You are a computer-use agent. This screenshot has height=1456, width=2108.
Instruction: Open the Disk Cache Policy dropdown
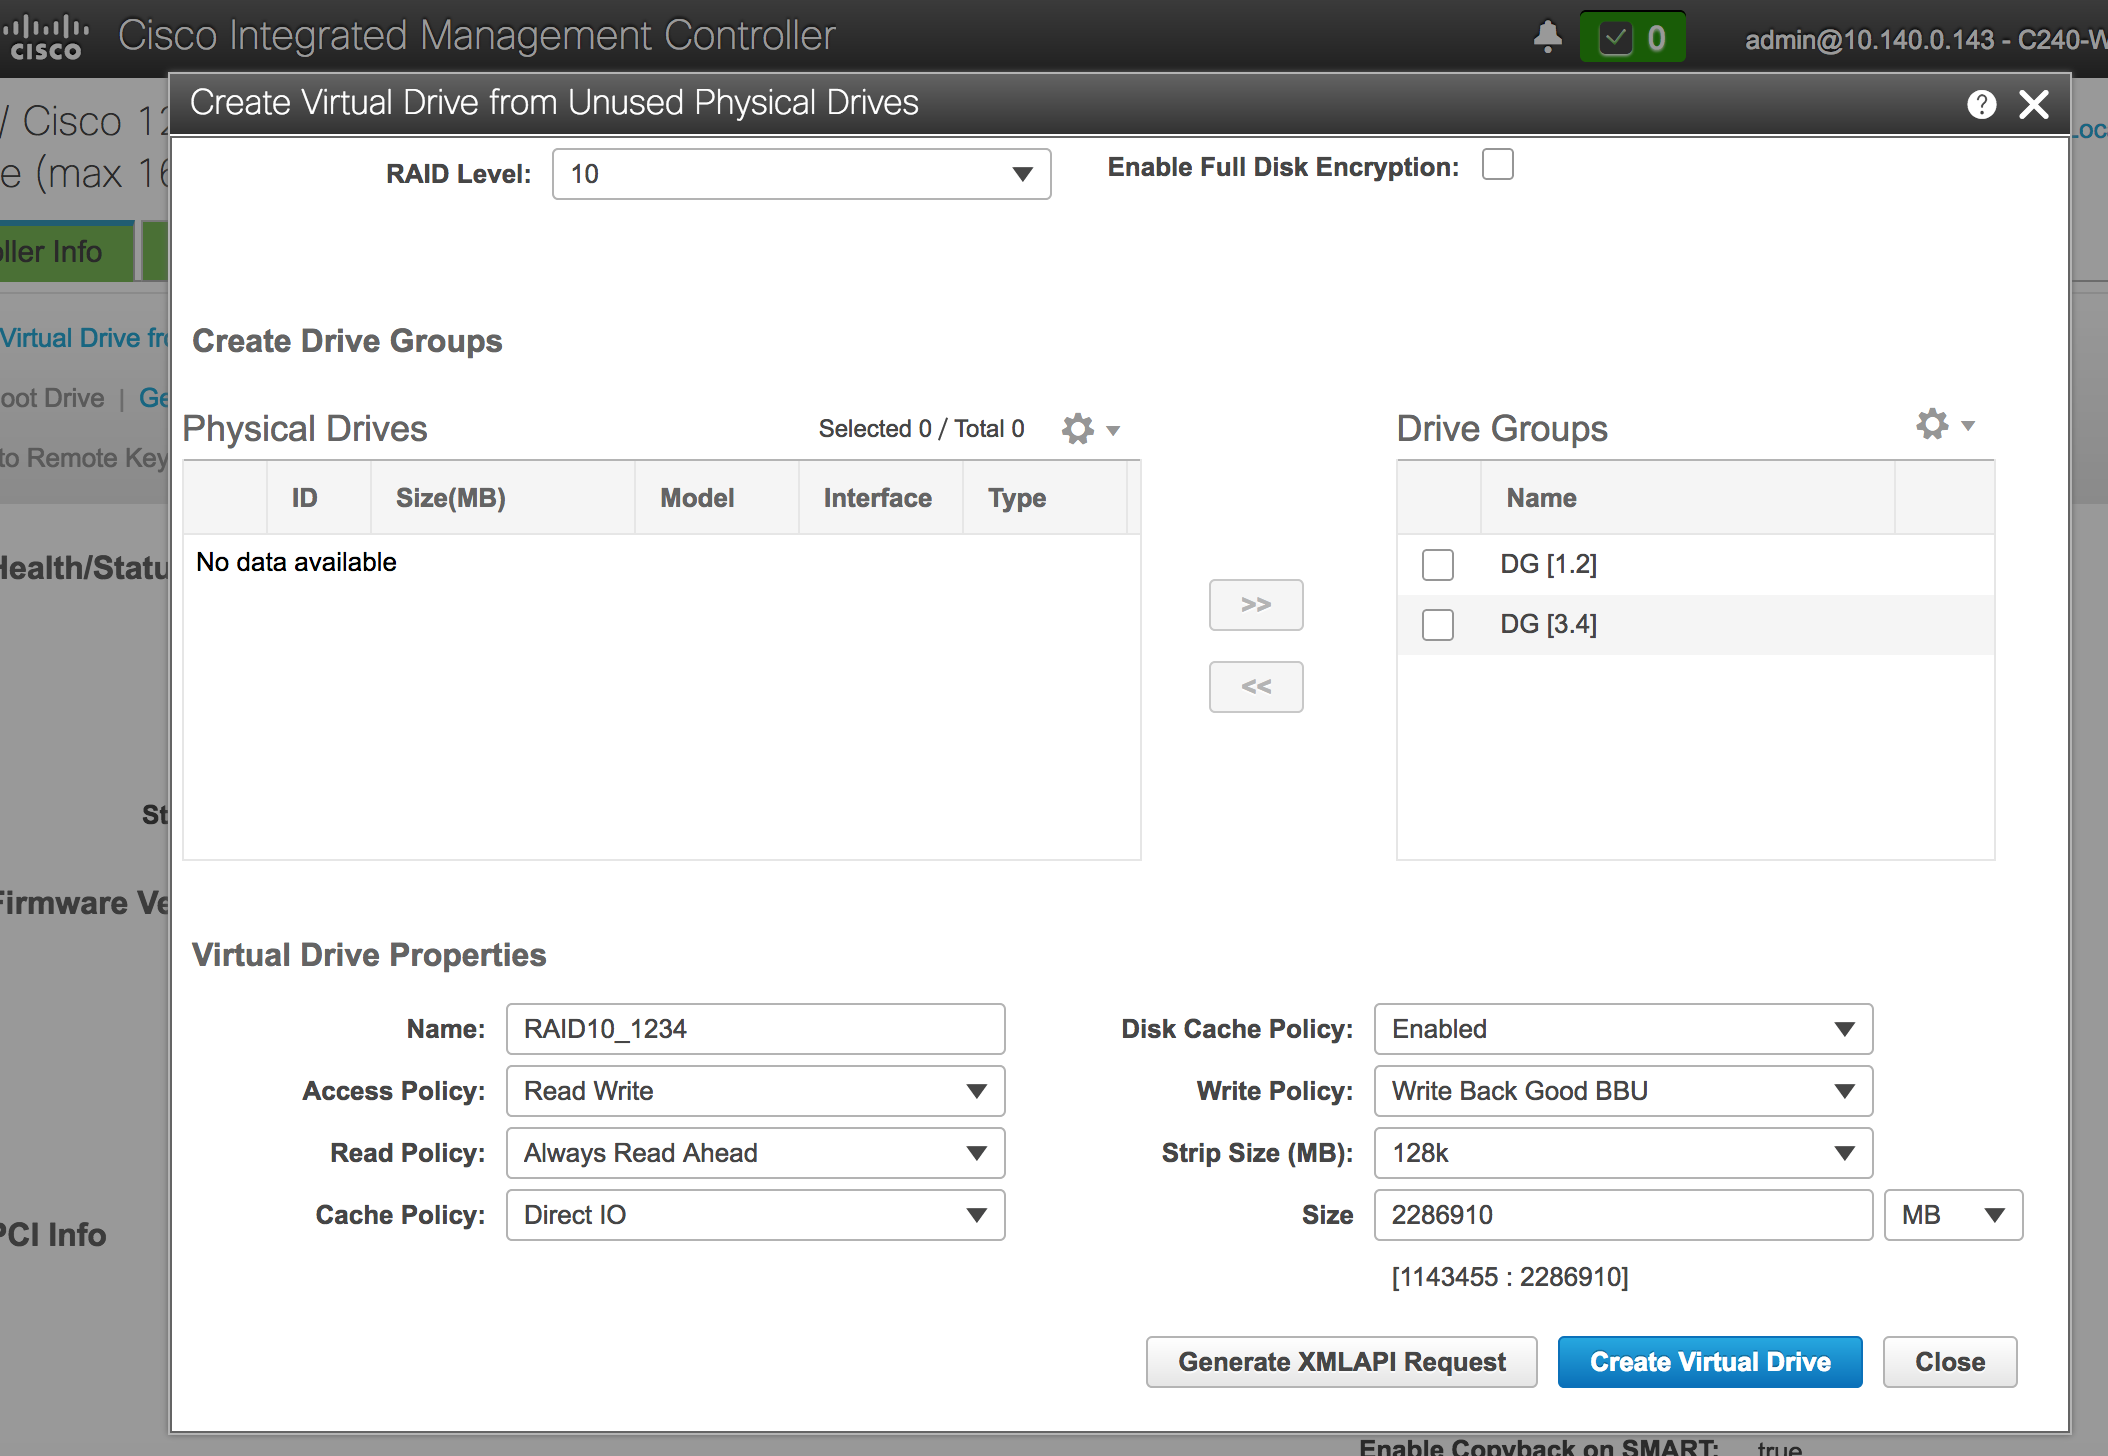(1623, 1029)
